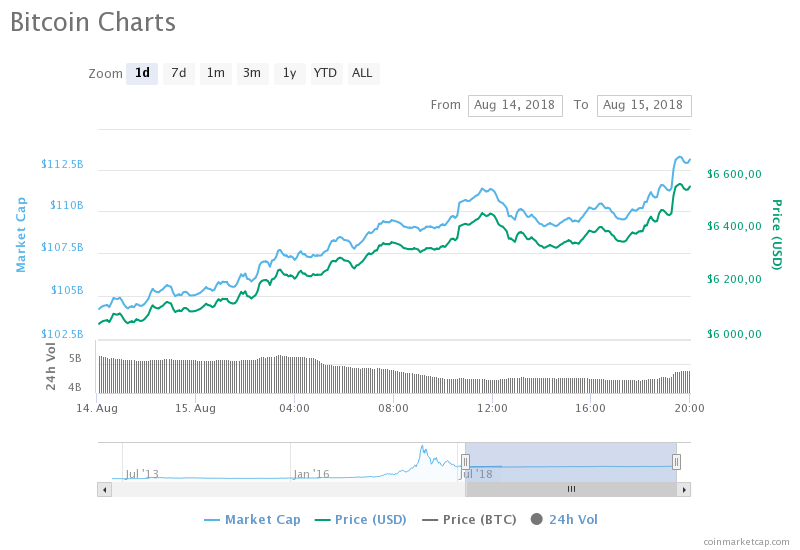Click the navigator right scroll arrow

coord(684,490)
